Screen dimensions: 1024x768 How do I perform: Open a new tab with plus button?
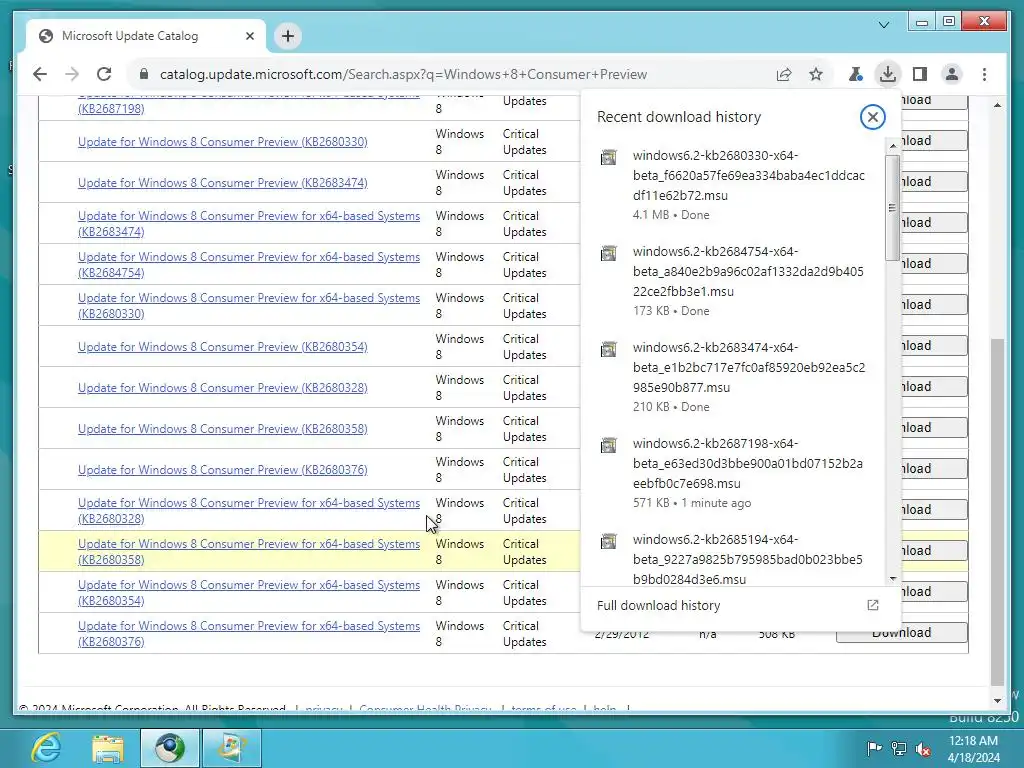pos(288,36)
